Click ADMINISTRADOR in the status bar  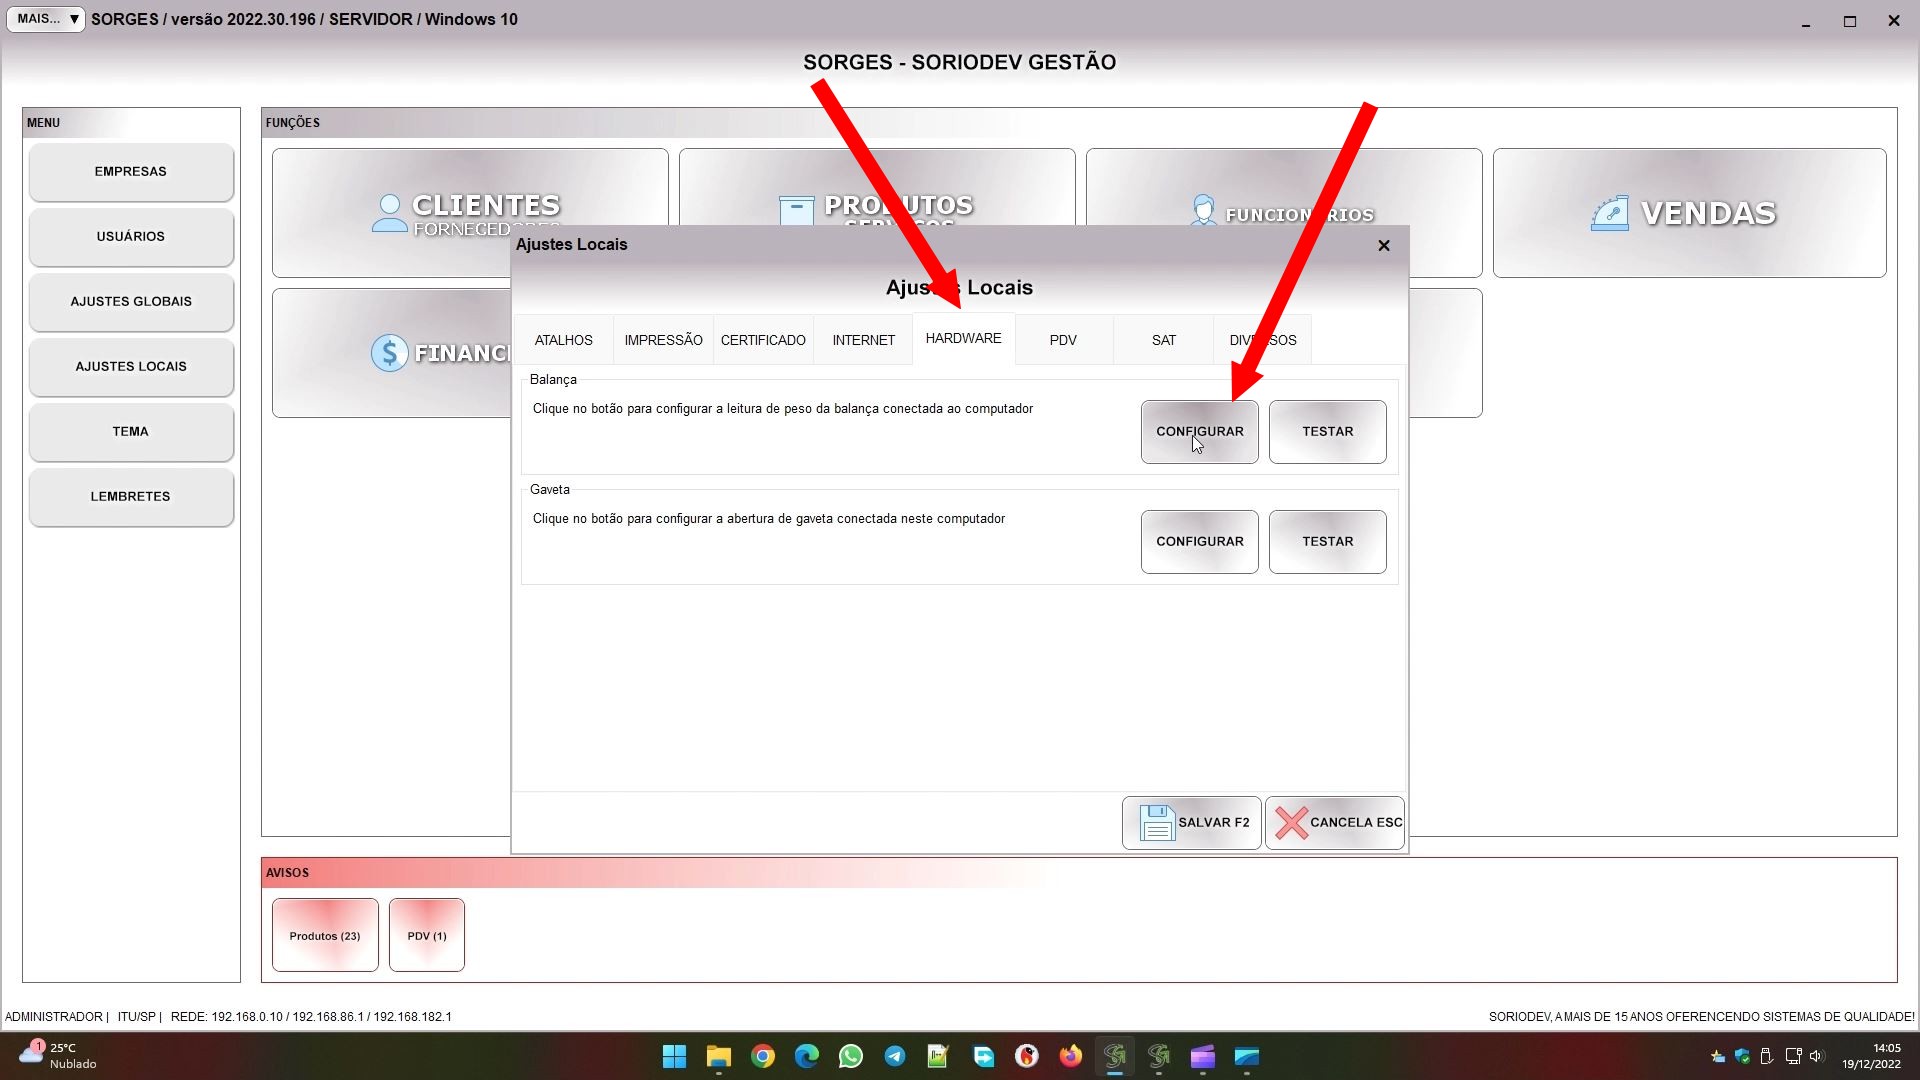point(54,1017)
